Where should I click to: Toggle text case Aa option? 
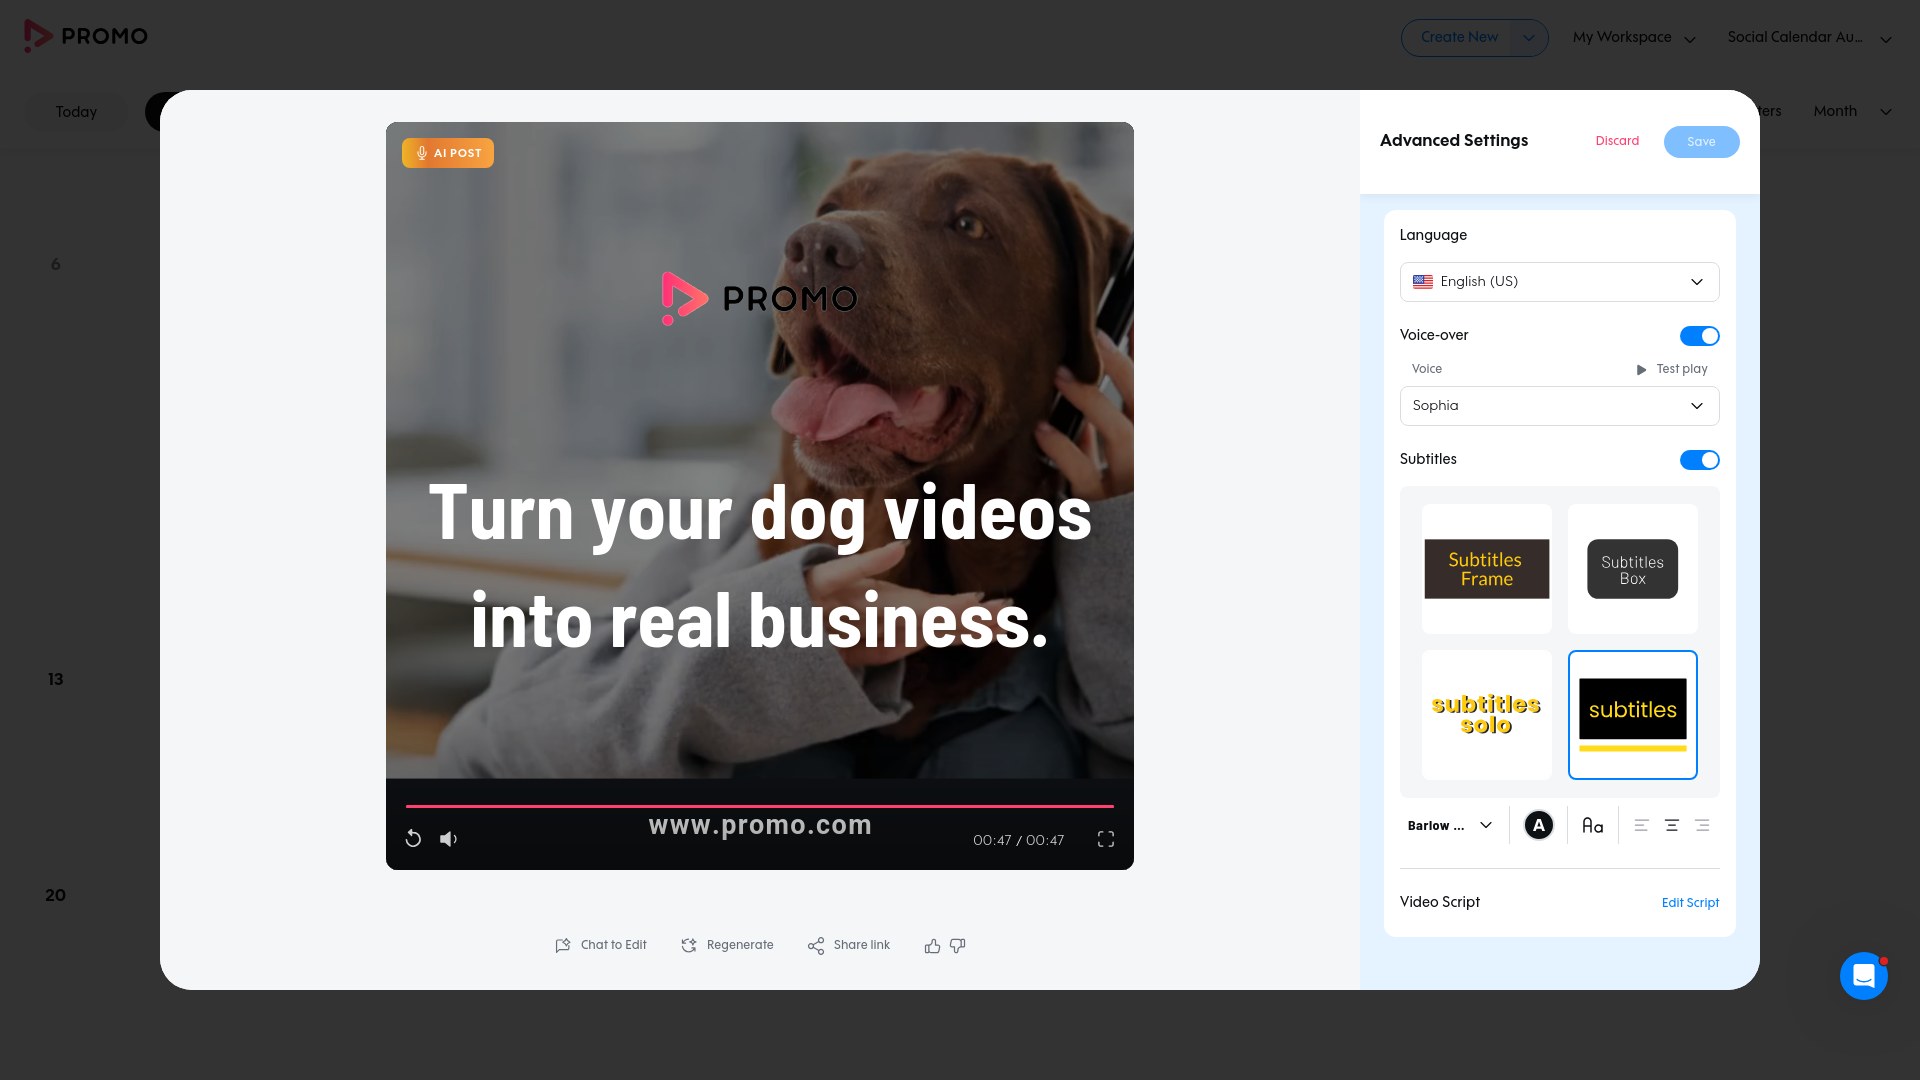pyautogui.click(x=1592, y=826)
